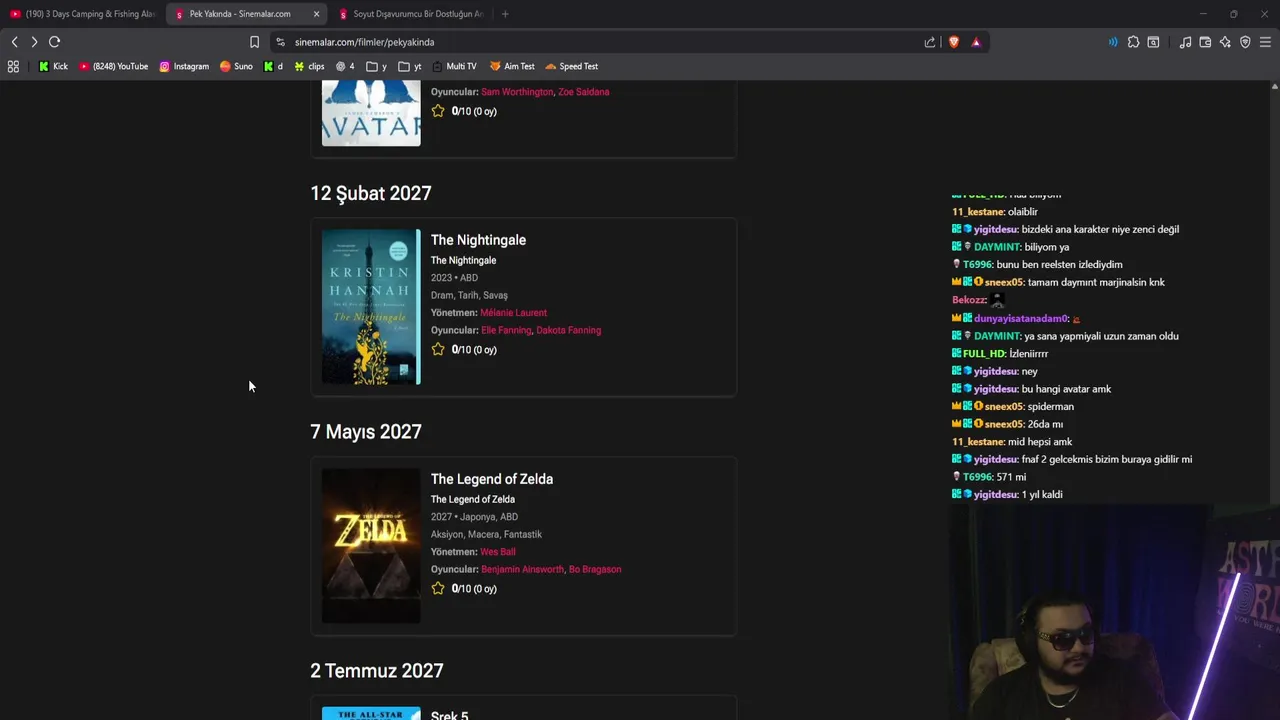Image resolution: width=1280 pixels, height=720 pixels.
Task: Open the browser hamburger main menu
Action: tap(1265, 42)
